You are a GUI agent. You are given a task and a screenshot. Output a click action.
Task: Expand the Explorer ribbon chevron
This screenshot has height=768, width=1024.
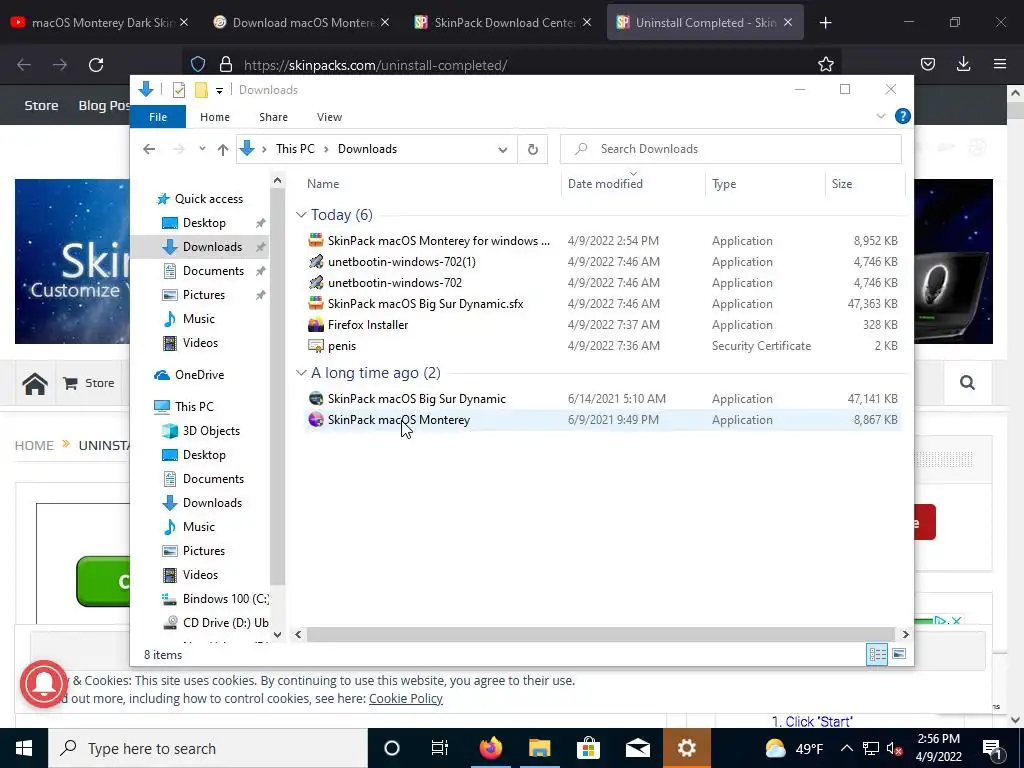[x=880, y=116]
